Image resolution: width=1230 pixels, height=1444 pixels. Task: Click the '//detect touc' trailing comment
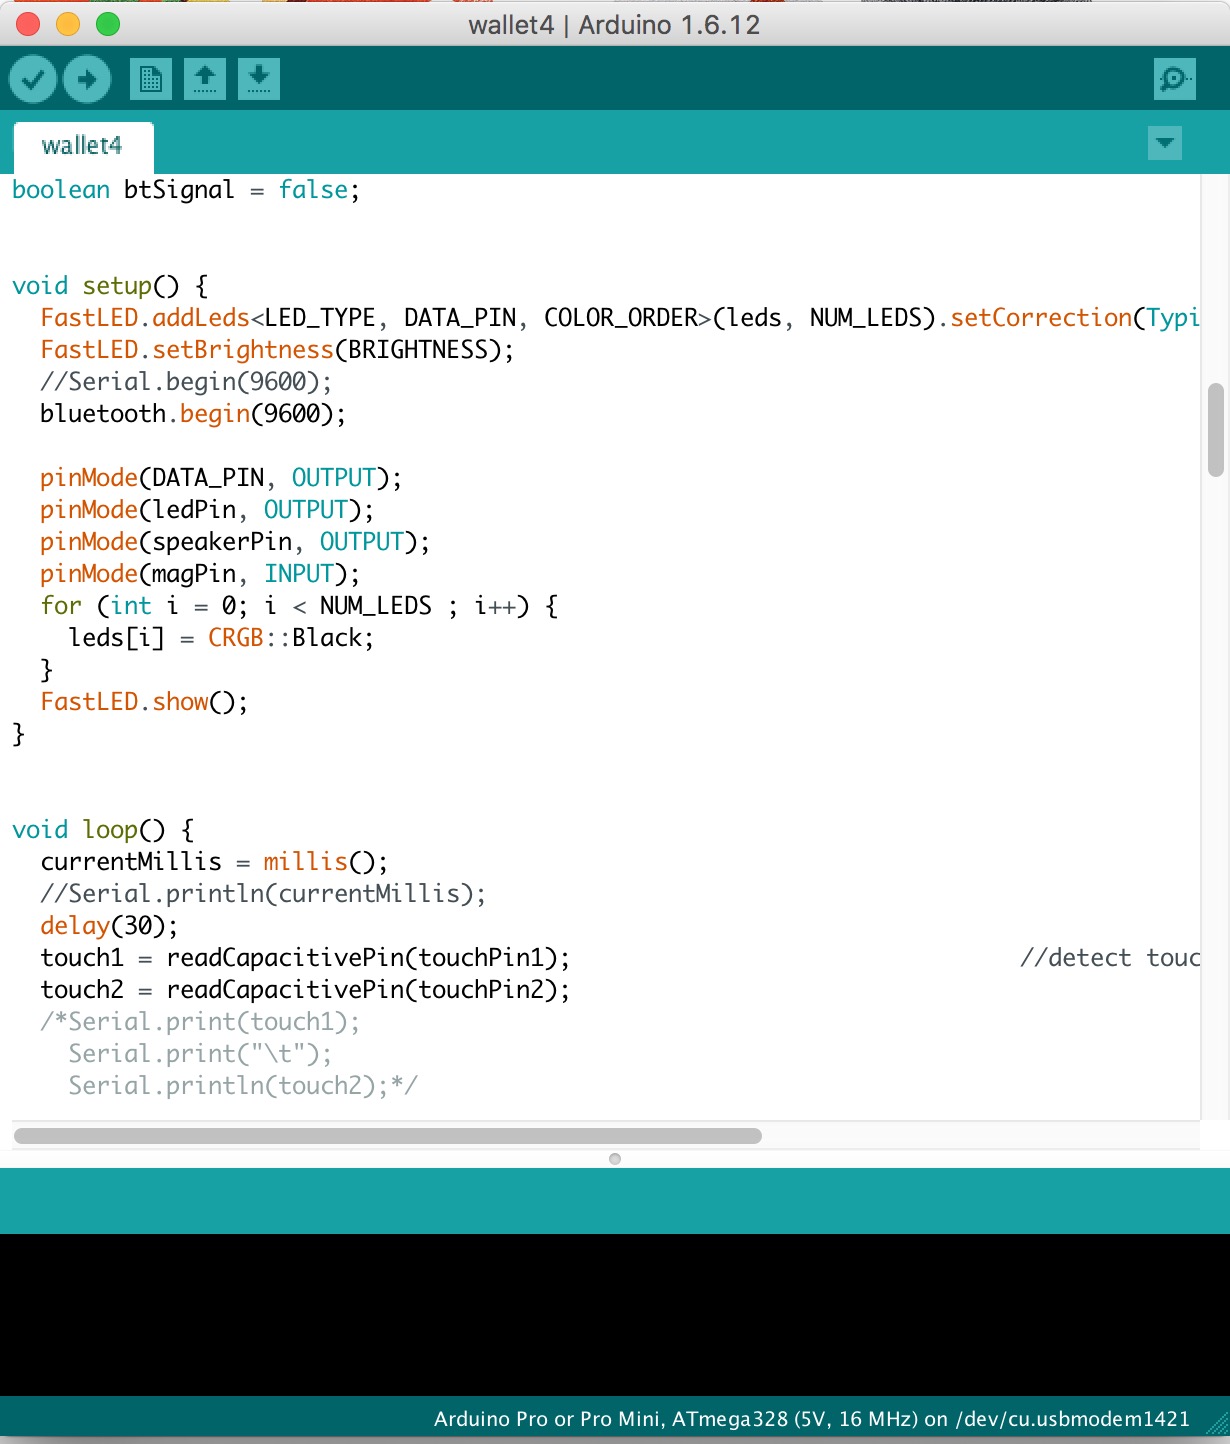(1110, 958)
